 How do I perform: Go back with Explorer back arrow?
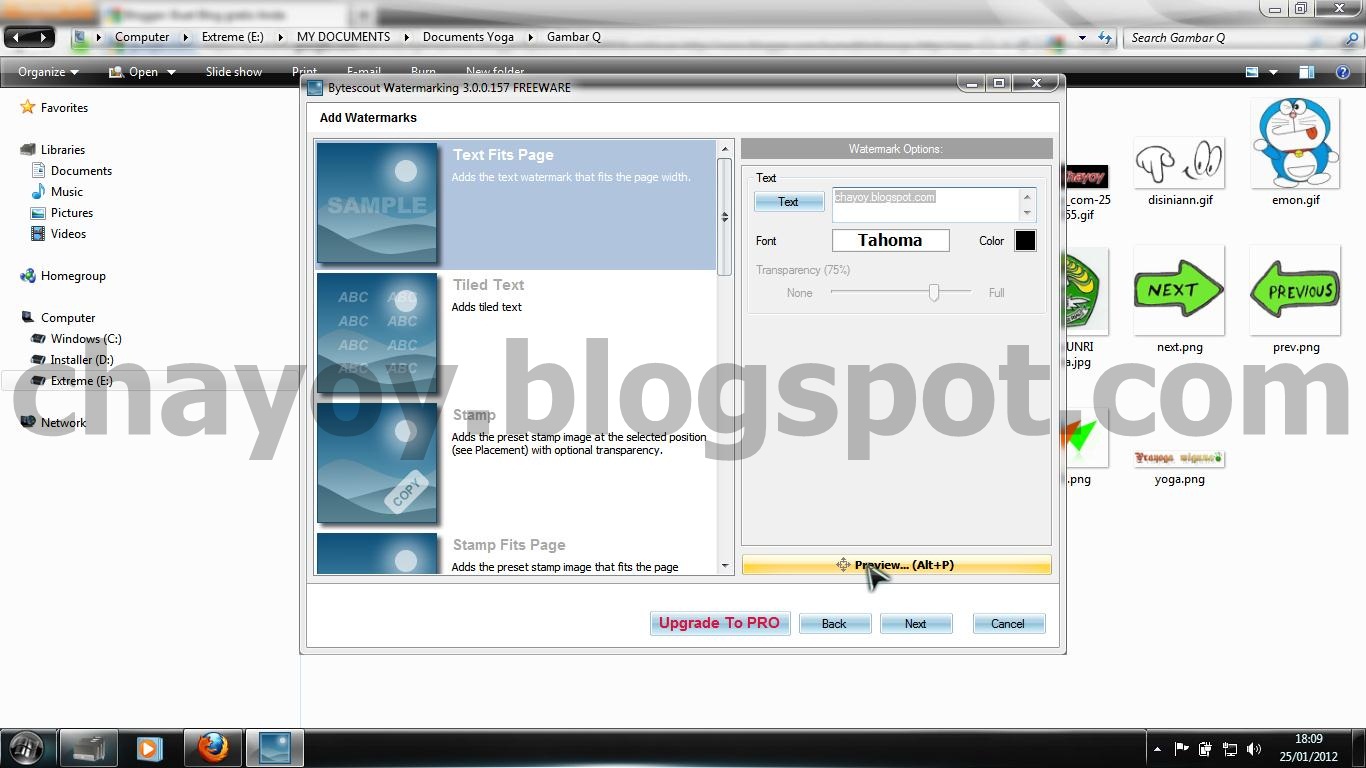[x=17, y=37]
